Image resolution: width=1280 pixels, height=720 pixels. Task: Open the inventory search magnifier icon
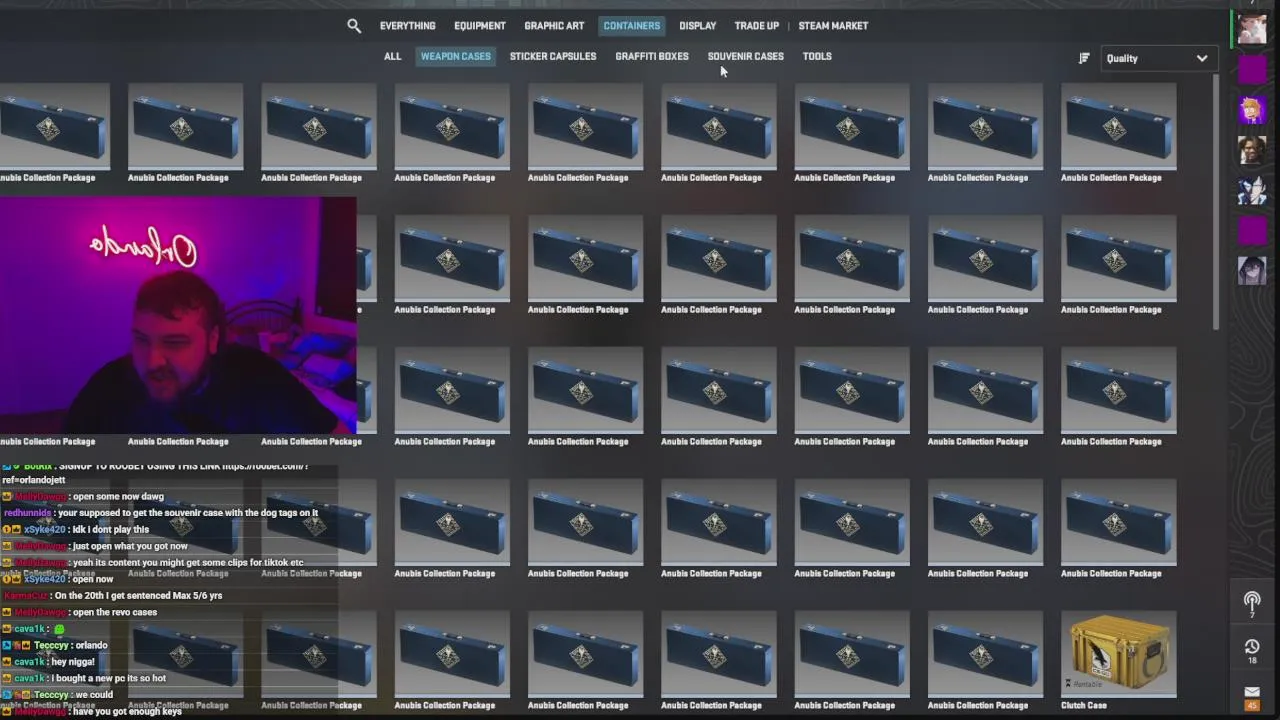pyautogui.click(x=354, y=26)
